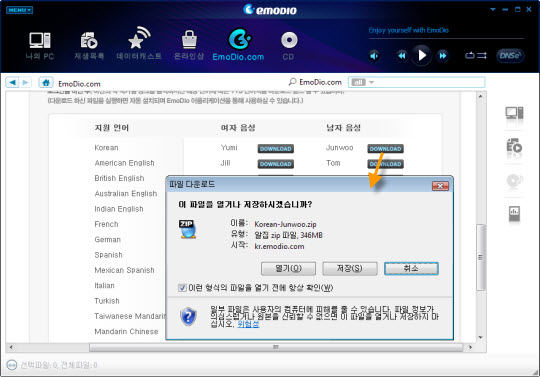Click the status bar sync icon
This screenshot has height=377, width=540.
coord(12,365)
